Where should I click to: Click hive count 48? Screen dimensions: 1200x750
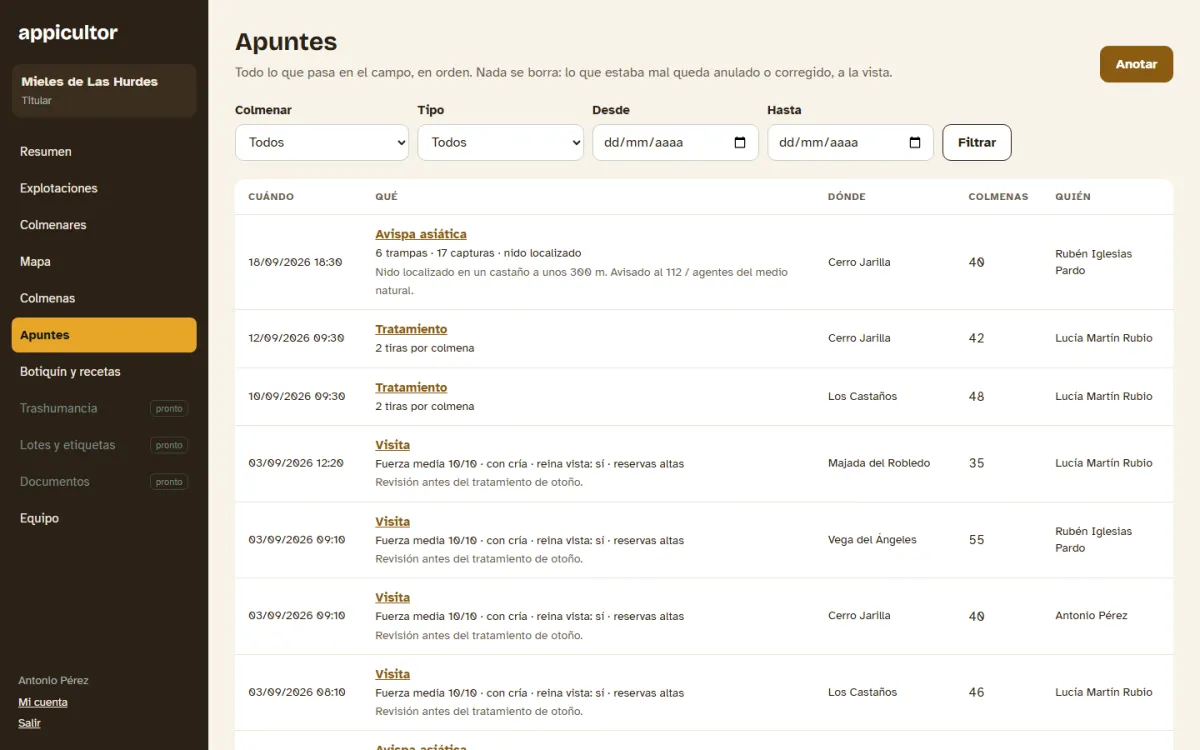click(977, 396)
